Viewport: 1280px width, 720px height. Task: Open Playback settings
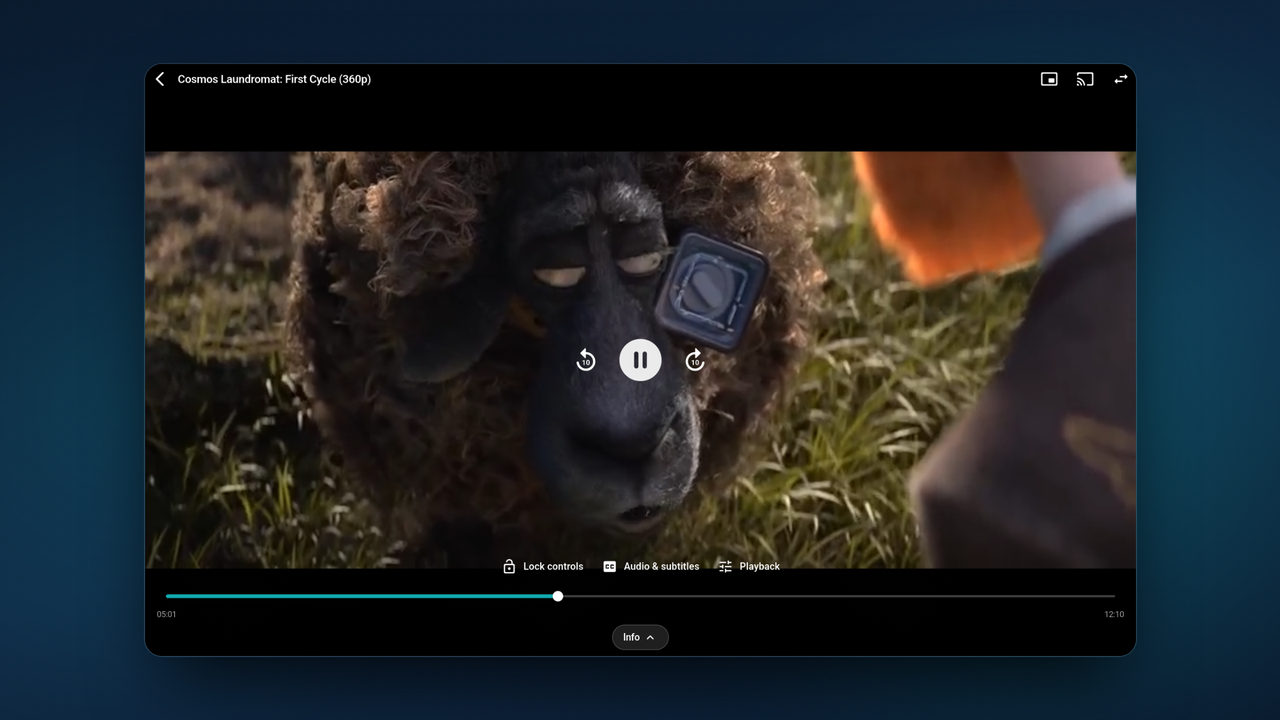click(749, 566)
